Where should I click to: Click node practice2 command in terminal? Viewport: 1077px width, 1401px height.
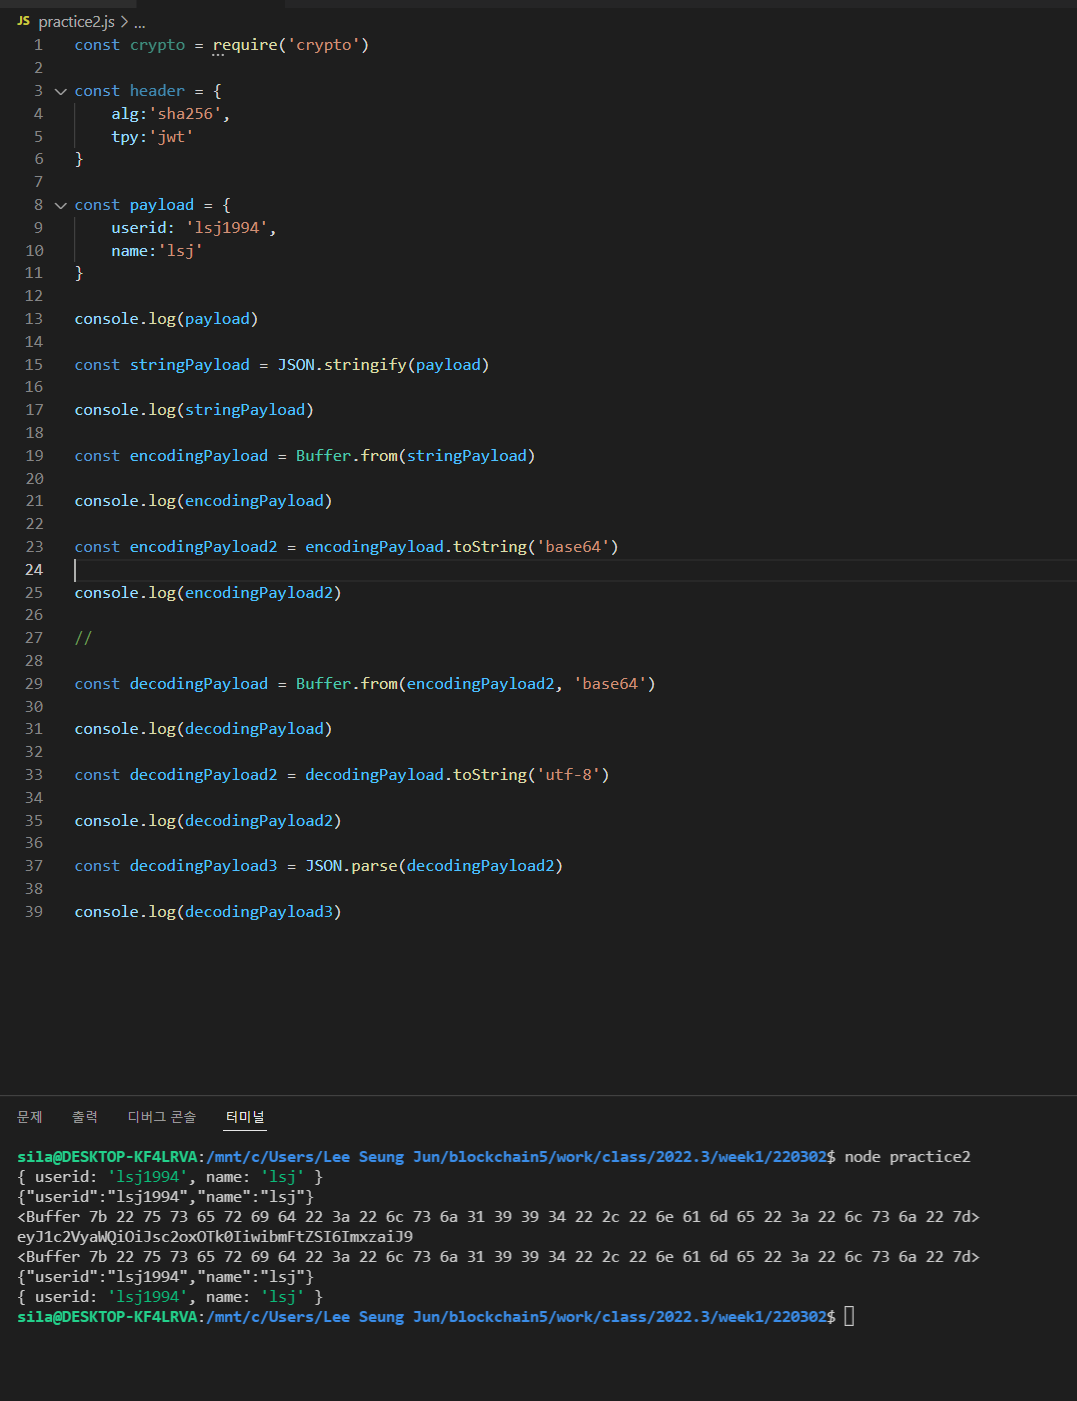tap(907, 1157)
